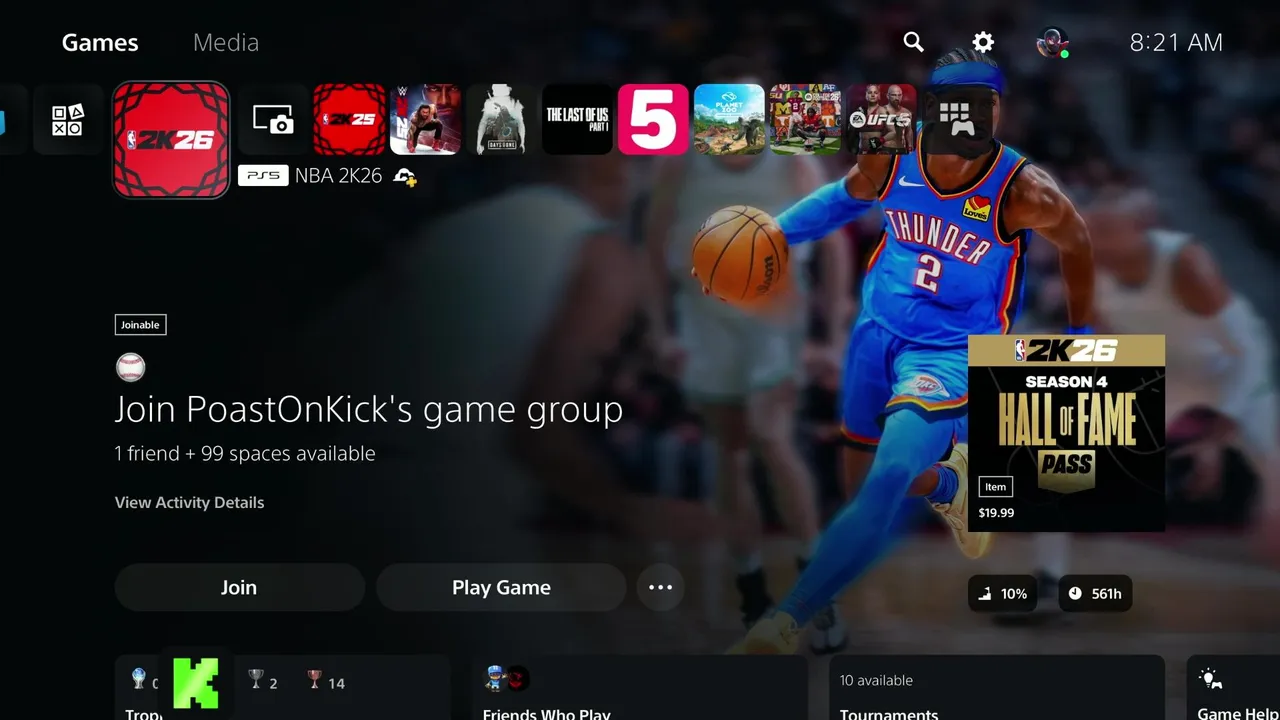Screen dimensions: 1280x720
Task: Open the Hall of Fame Pass store card
Action: (1066, 433)
